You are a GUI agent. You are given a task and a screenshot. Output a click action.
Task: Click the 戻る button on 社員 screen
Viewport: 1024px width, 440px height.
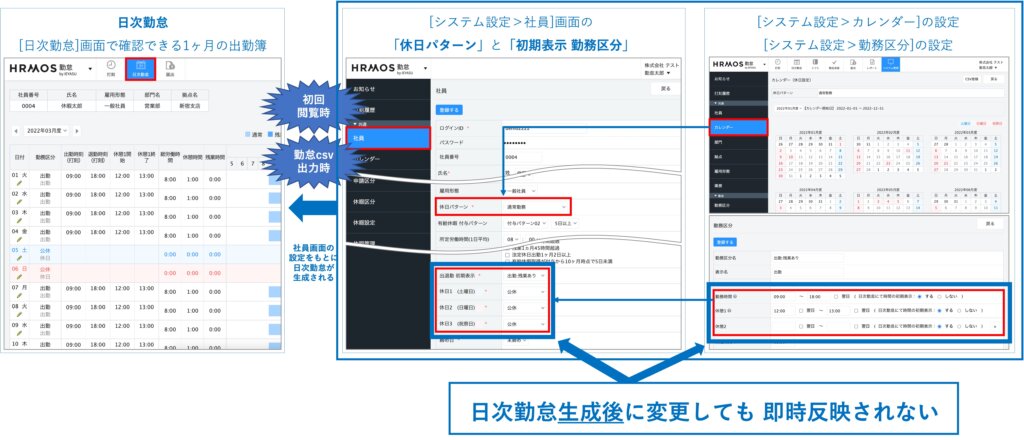(x=666, y=88)
